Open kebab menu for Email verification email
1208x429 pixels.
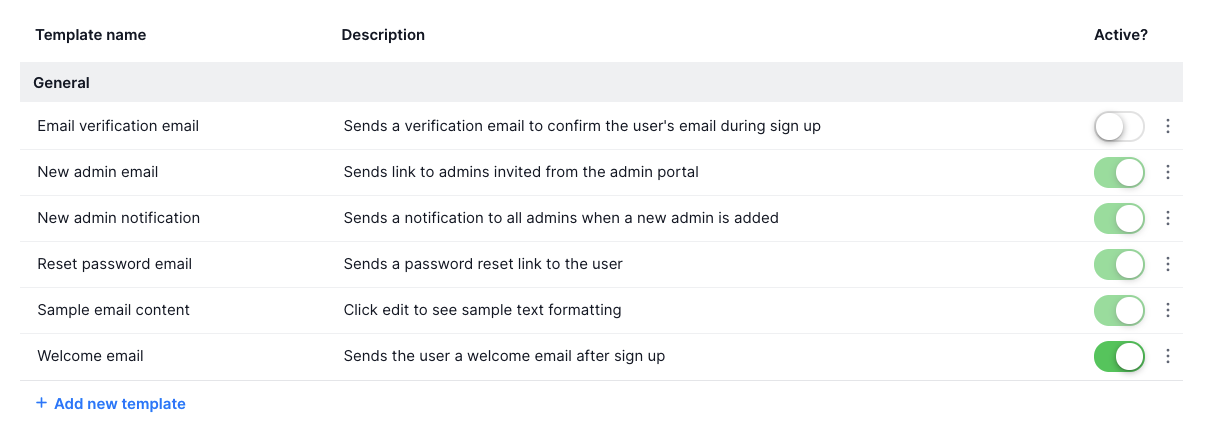(1167, 127)
